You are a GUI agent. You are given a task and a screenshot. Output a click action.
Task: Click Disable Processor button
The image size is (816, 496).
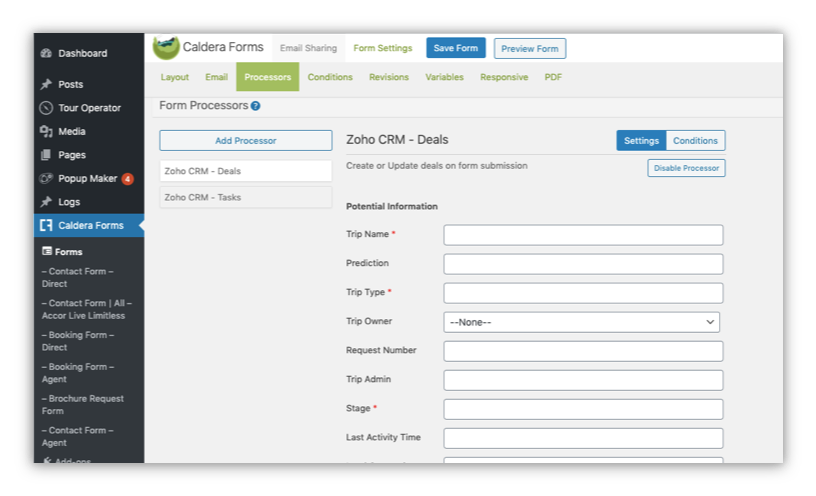pos(686,168)
